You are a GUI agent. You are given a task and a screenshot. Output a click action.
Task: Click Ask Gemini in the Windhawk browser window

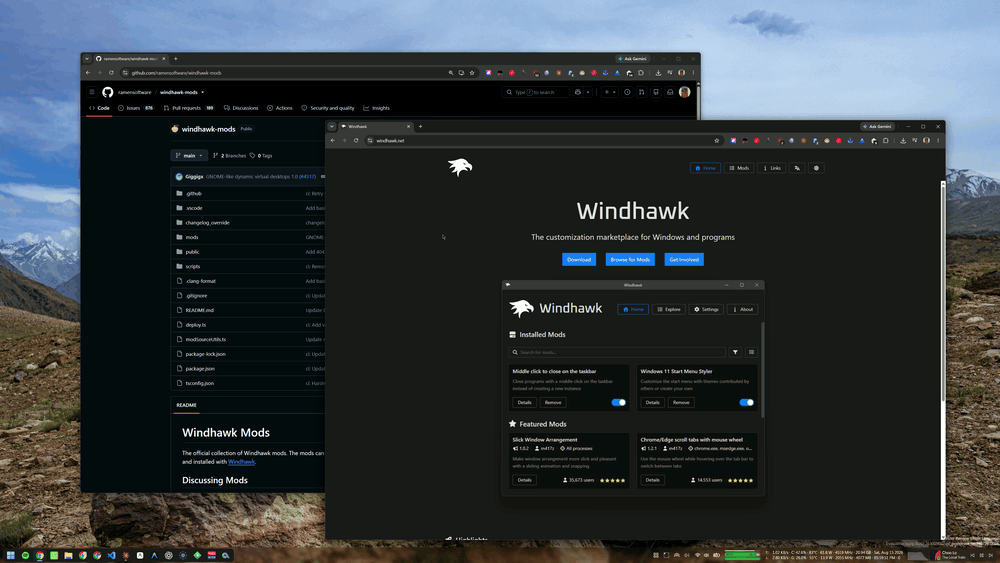coord(877,126)
